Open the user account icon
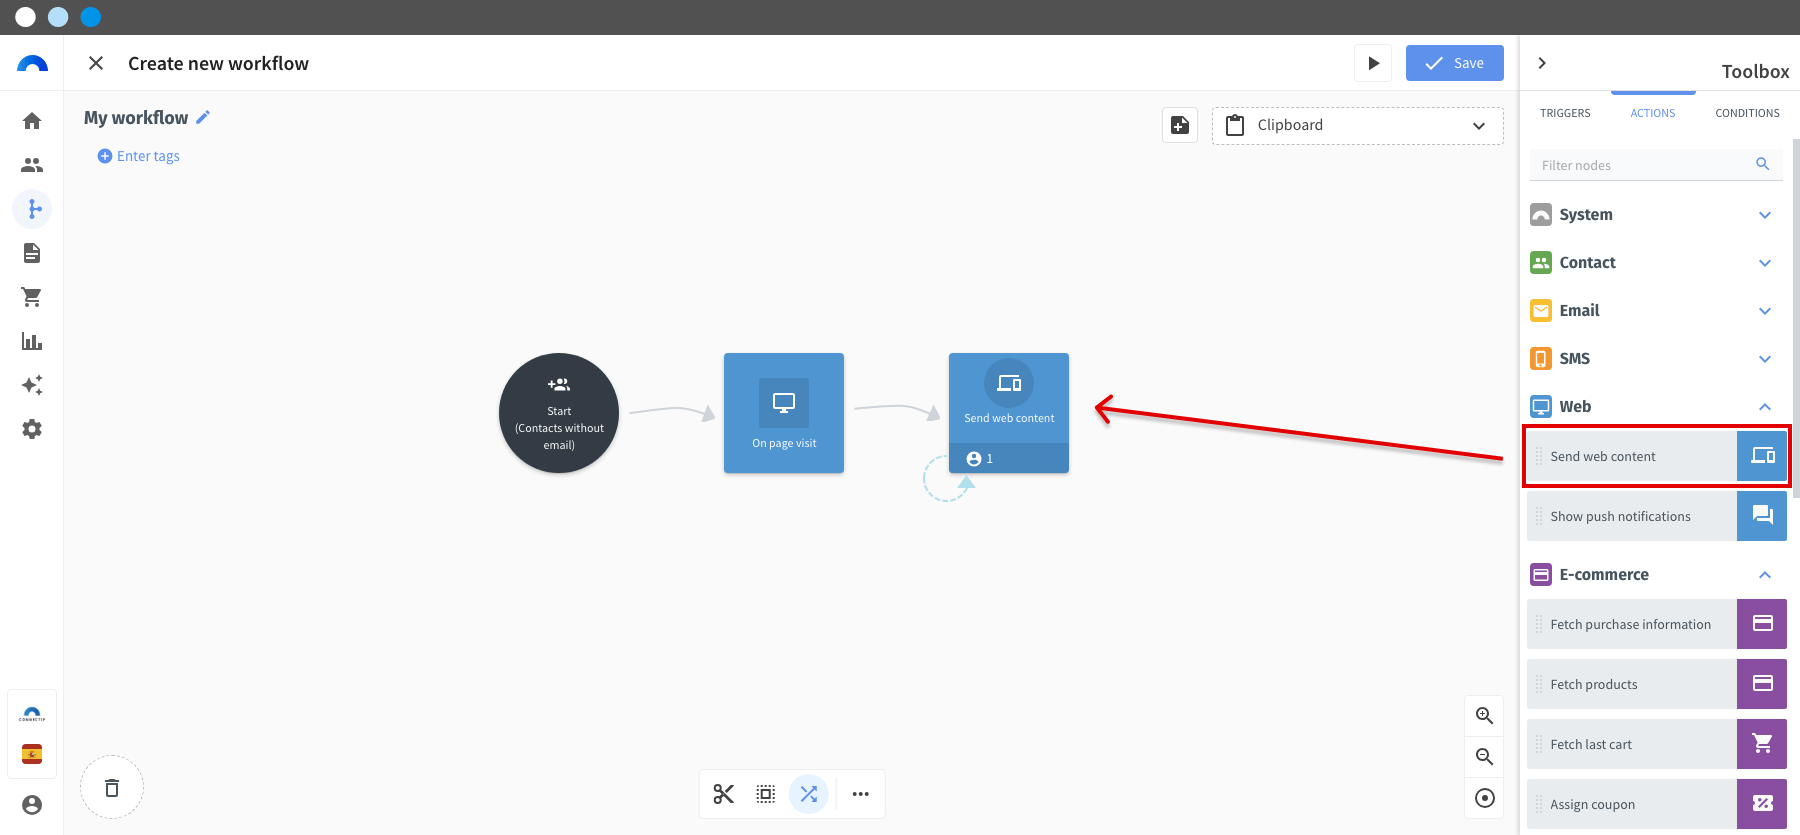This screenshot has width=1800, height=835. [32, 805]
